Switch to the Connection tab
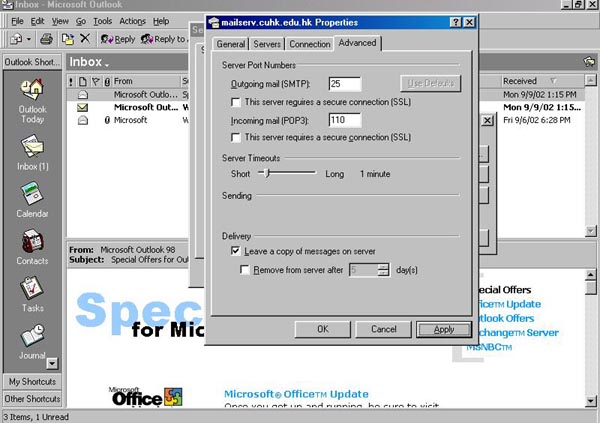This screenshot has width=600, height=423. [x=310, y=44]
